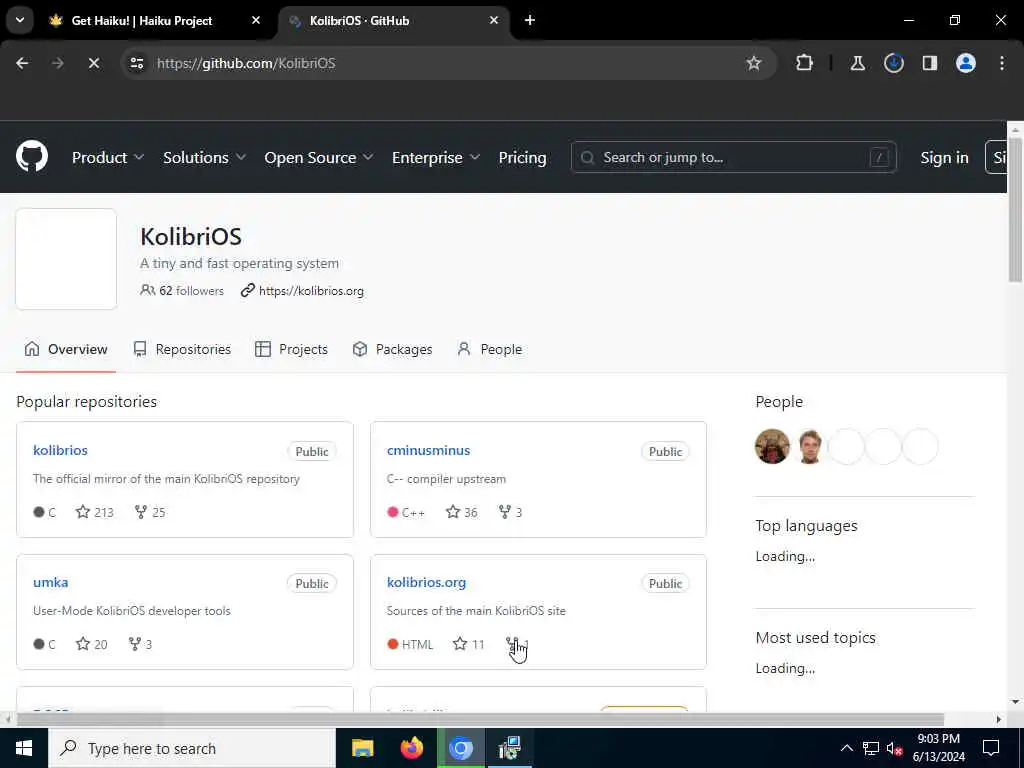Click the KolibriOS organization avatar
Viewport: 1024px width, 768px height.
[66, 259]
